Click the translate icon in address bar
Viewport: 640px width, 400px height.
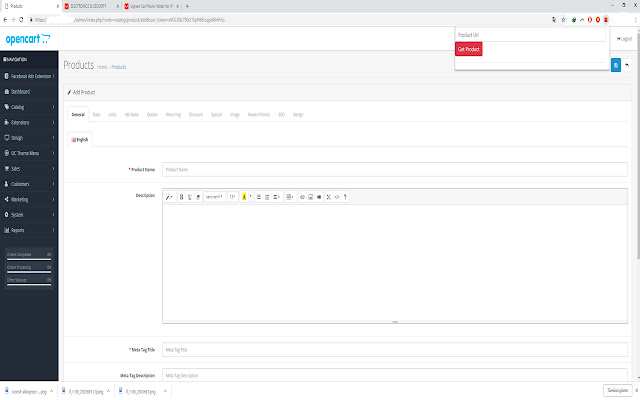[x=554, y=20]
